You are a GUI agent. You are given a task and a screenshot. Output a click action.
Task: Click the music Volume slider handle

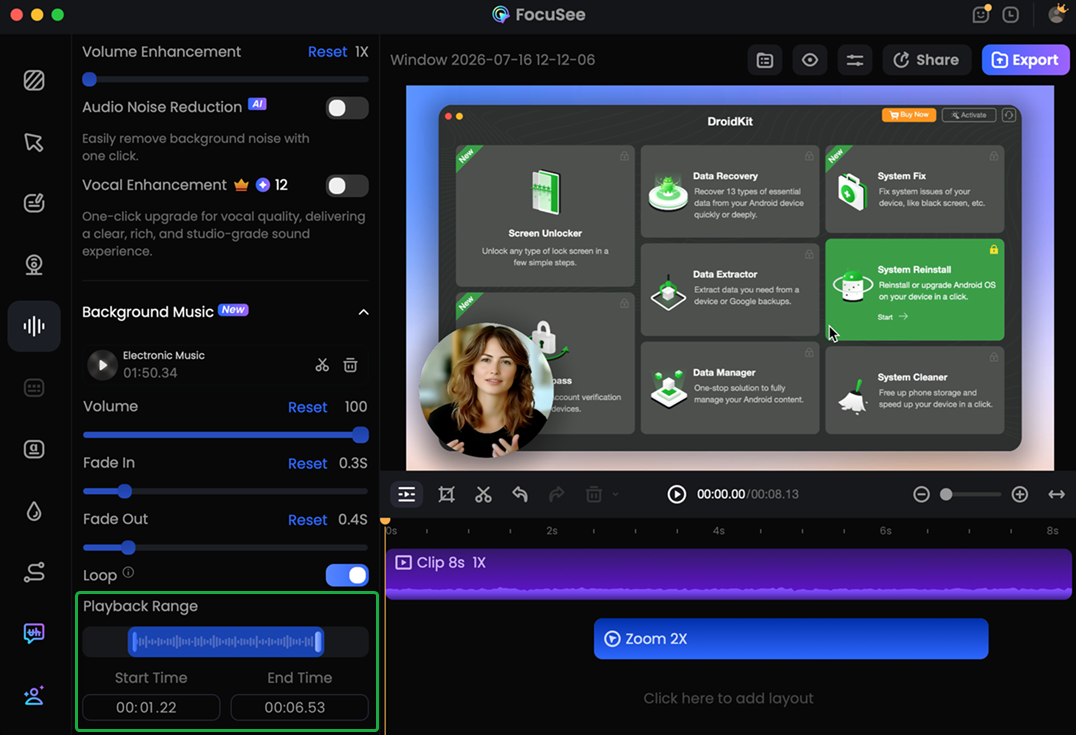click(360, 434)
